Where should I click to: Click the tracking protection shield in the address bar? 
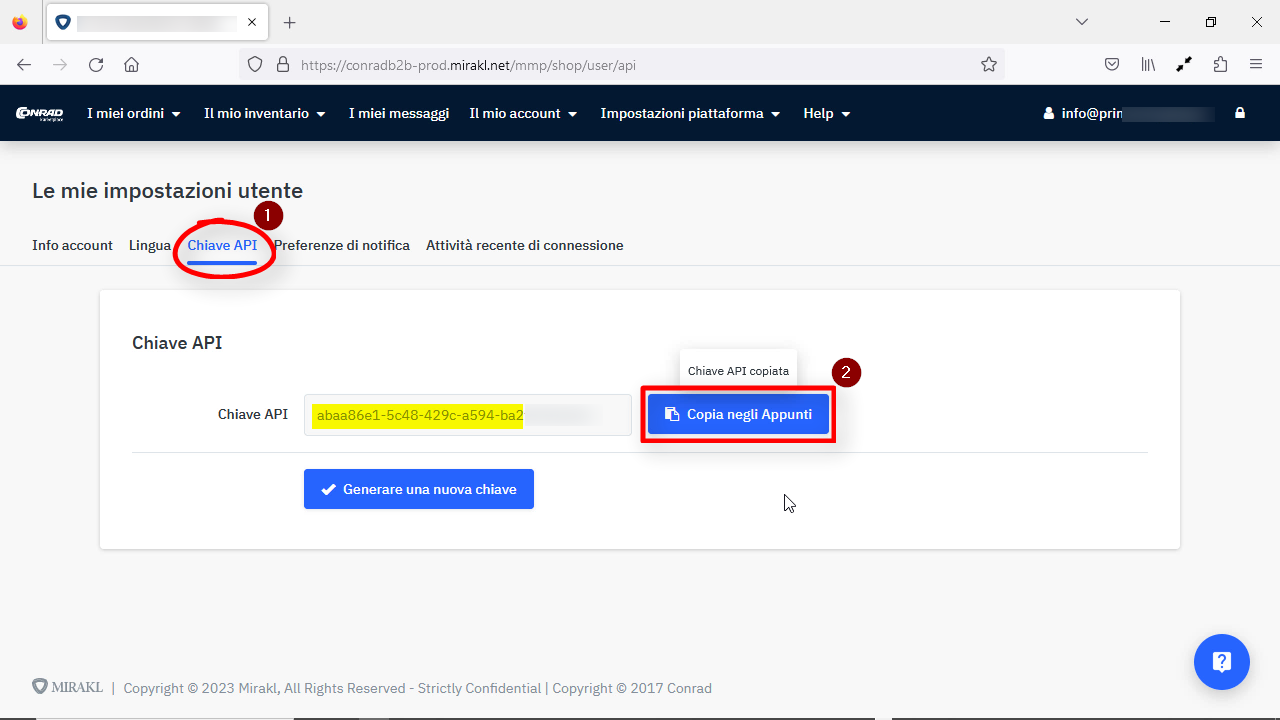click(255, 63)
